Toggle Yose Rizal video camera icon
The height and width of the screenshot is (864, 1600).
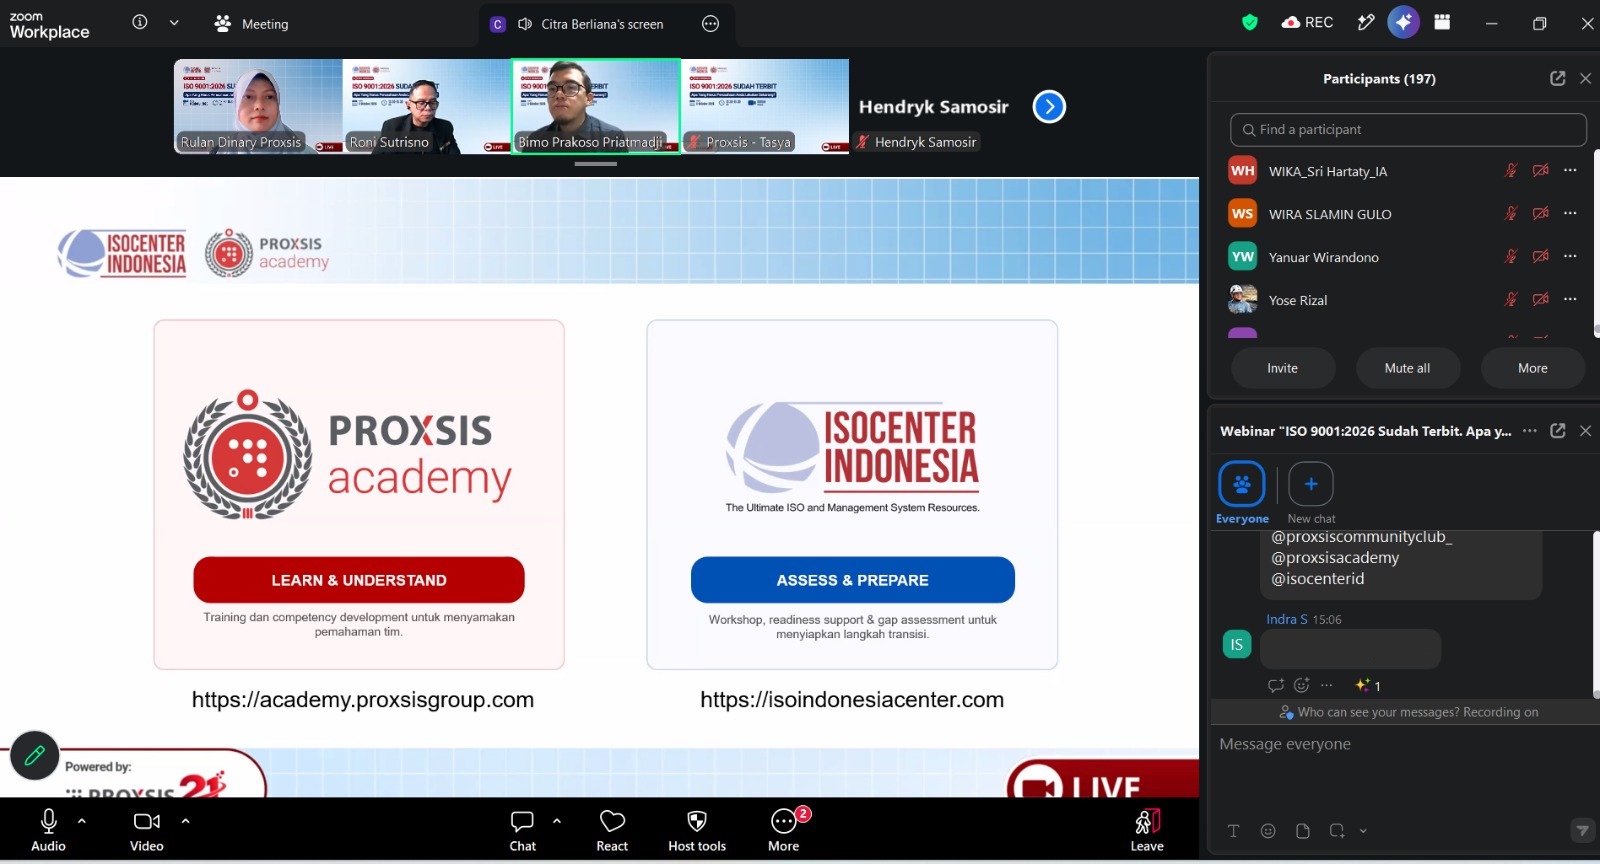click(1541, 300)
